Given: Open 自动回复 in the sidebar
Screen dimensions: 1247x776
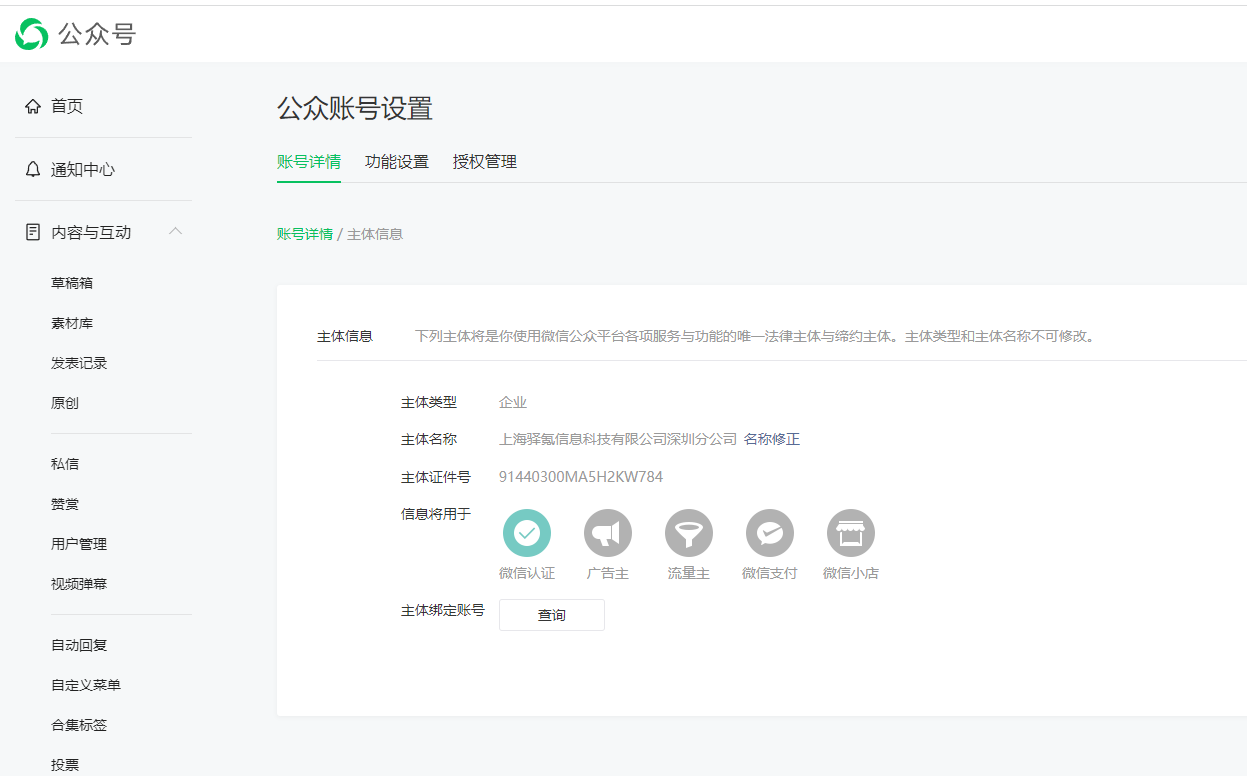Looking at the screenshot, I should (x=79, y=645).
